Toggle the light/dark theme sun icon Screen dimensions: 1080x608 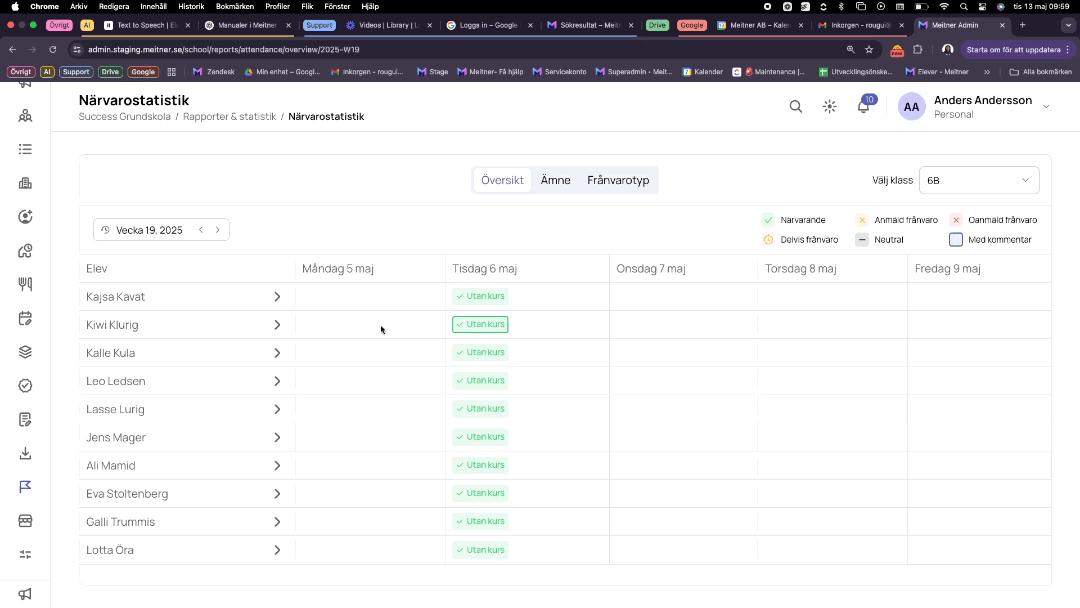coord(829,107)
